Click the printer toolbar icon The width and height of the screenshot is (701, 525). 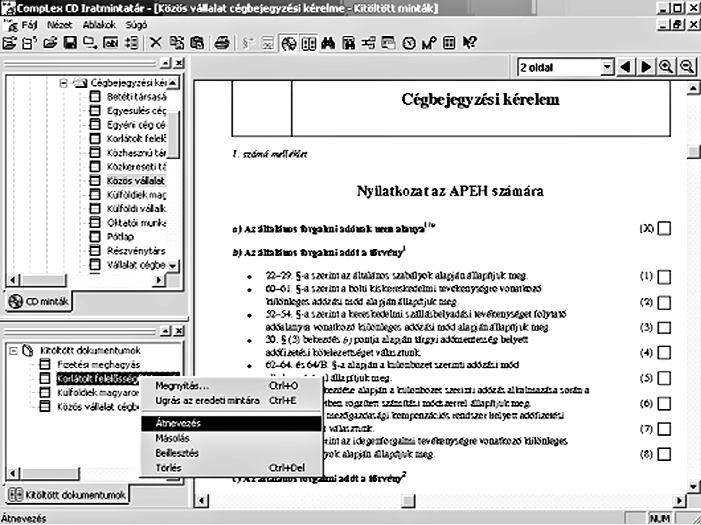point(222,43)
